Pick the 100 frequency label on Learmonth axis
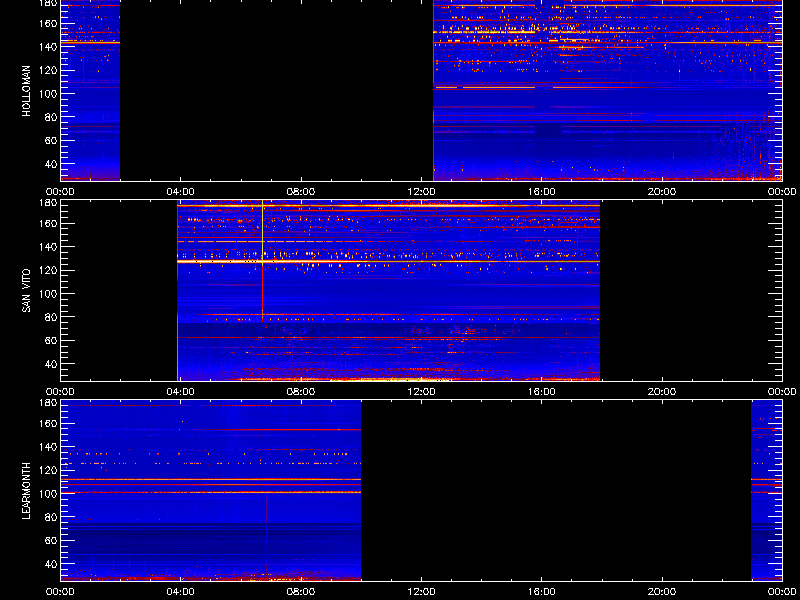The image size is (800, 600). pos(48,494)
